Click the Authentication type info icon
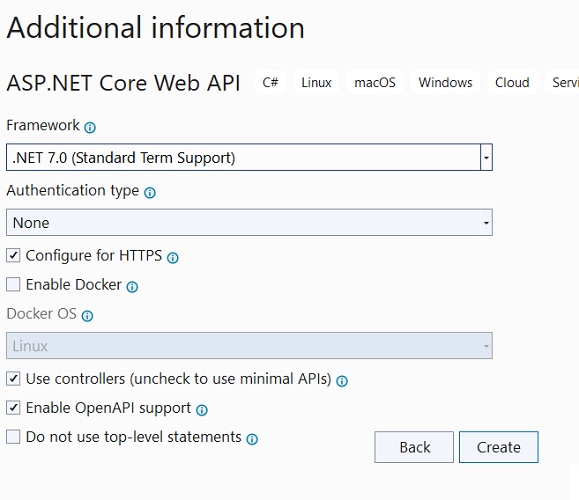This screenshot has height=500, width=579. tap(150, 192)
